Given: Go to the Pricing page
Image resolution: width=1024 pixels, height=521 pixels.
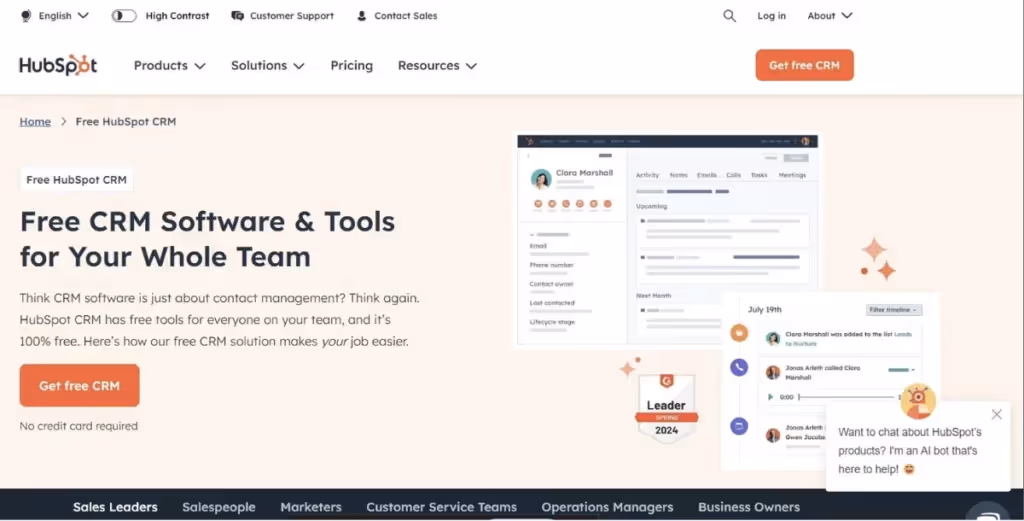Looking at the screenshot, I should (x=351, y=65).
